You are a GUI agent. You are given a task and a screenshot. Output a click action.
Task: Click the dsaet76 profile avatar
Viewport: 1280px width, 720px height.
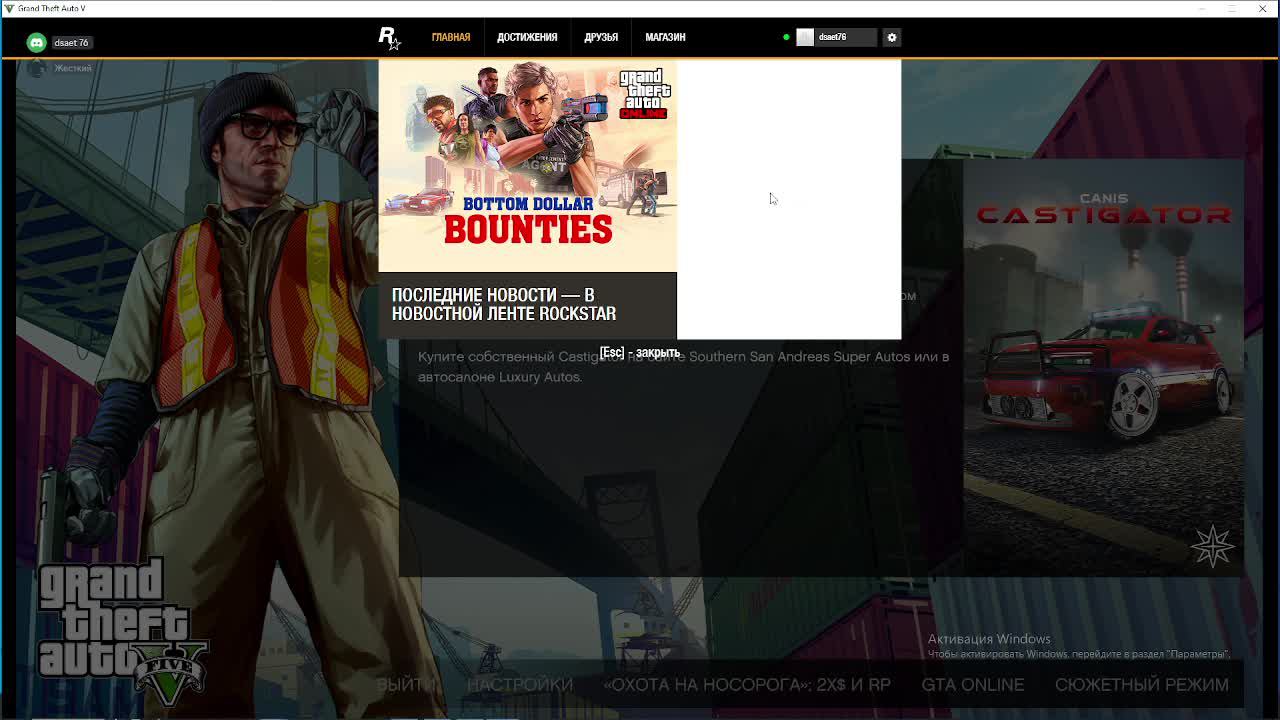(805, 37)
